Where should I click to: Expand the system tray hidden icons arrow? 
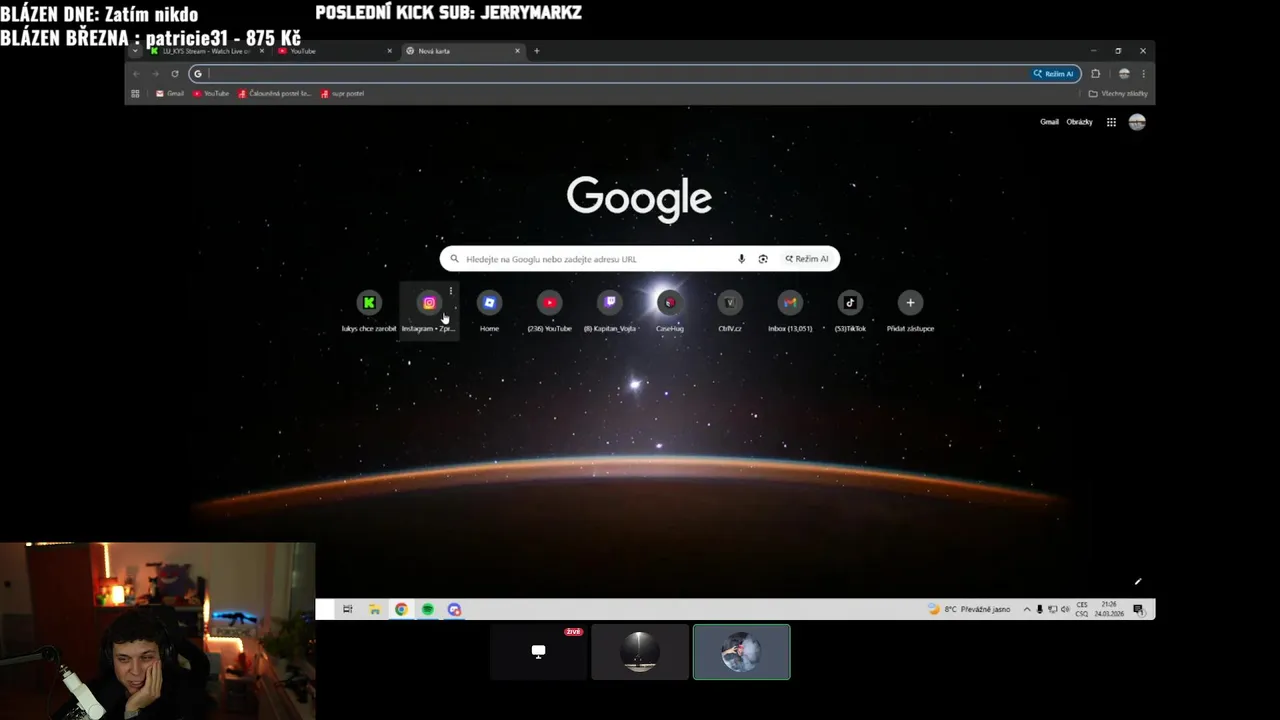point(1026,609)
